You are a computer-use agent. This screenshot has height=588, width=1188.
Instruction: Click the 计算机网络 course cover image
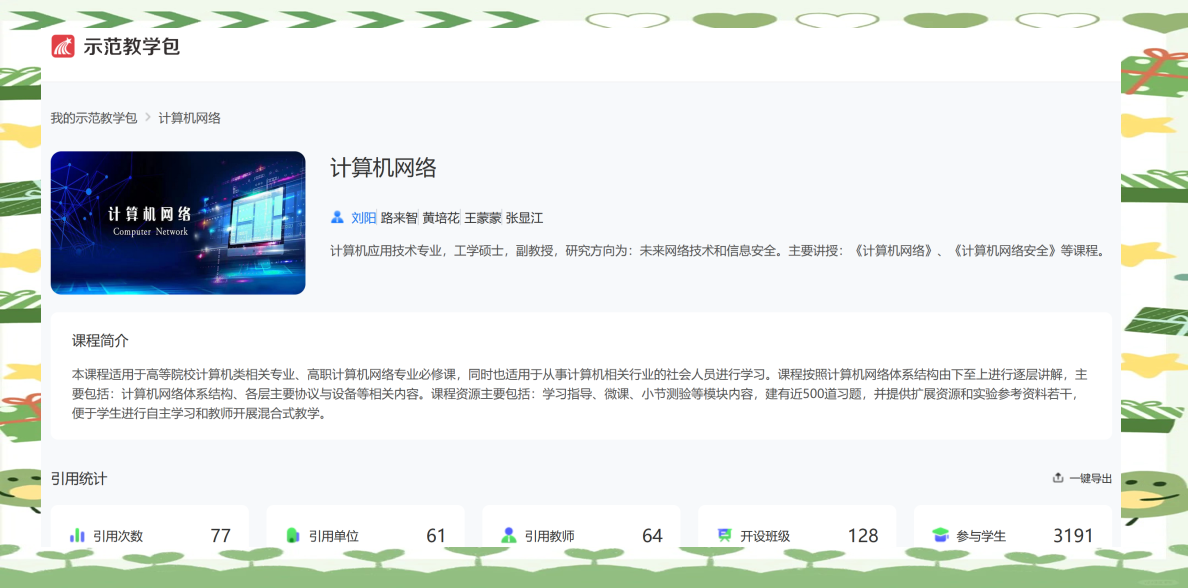(178, 223)
